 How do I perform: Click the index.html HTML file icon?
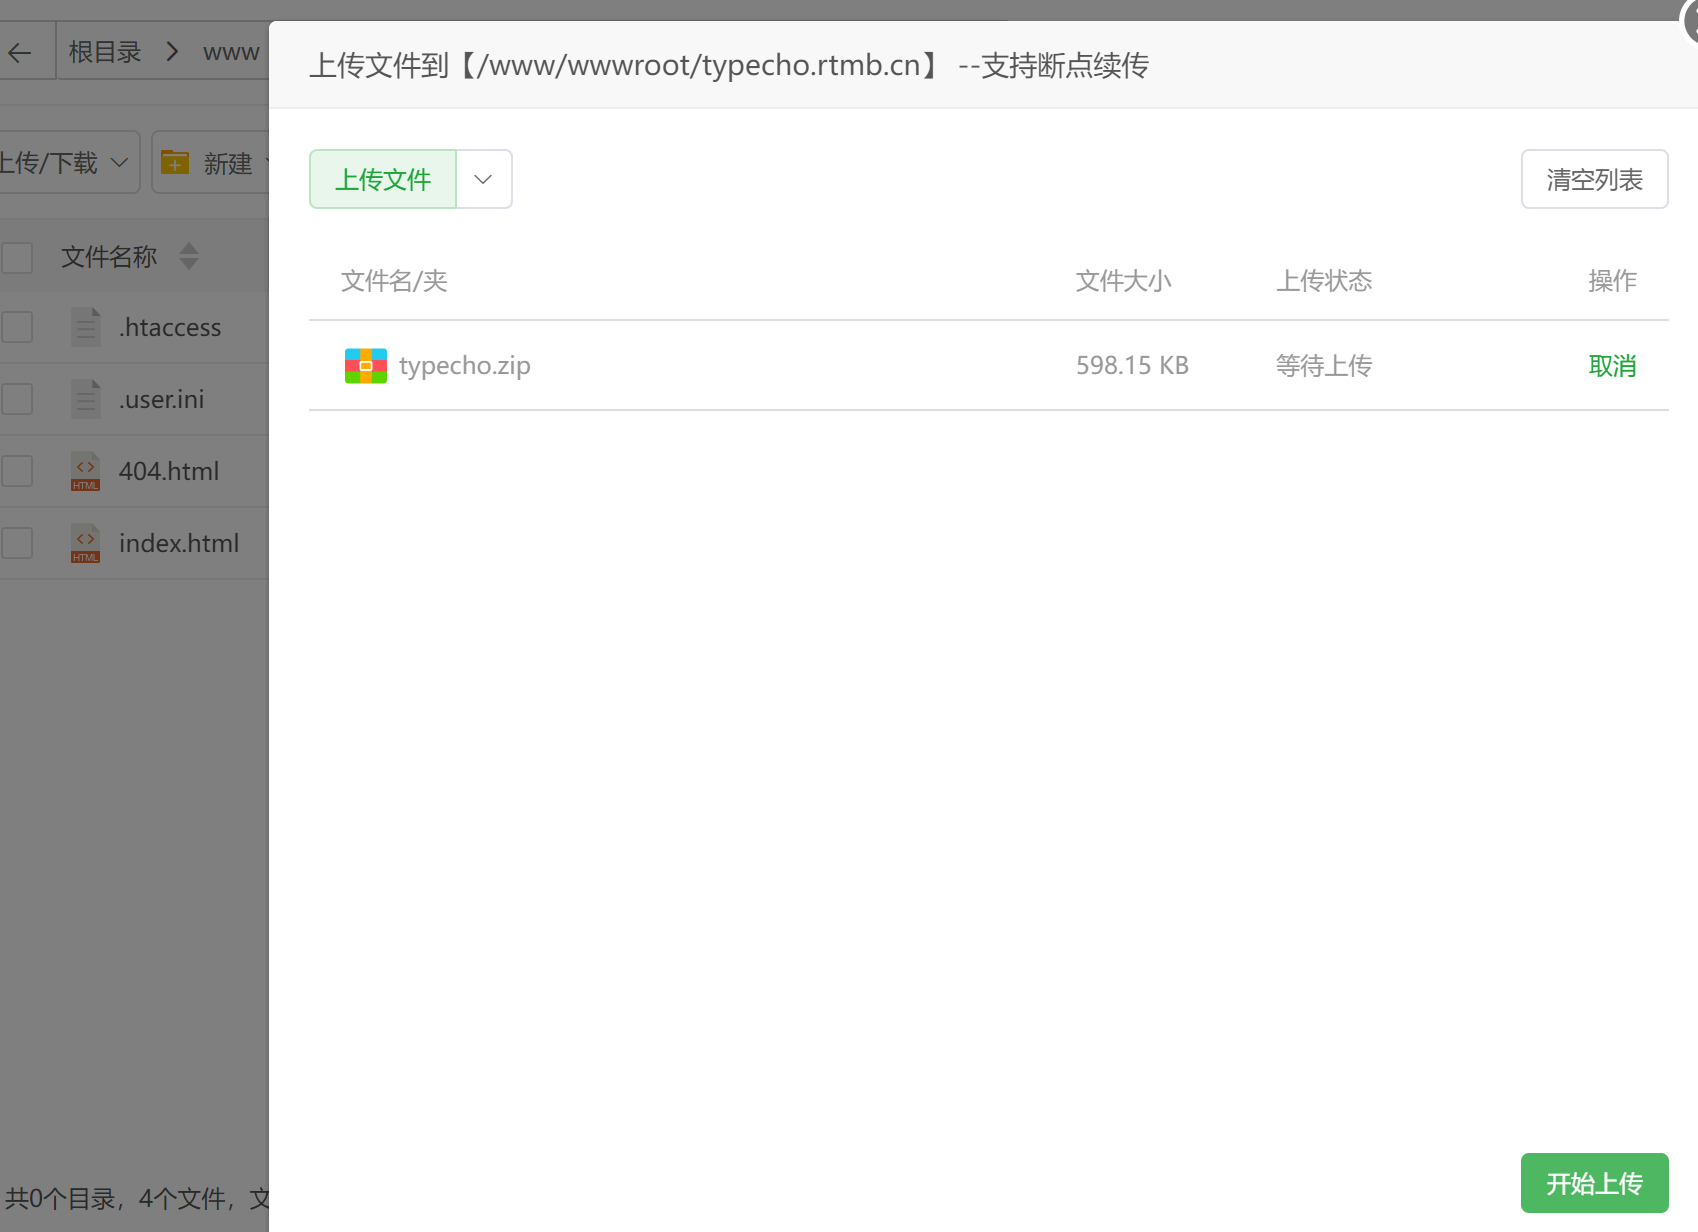coord(86,543)
